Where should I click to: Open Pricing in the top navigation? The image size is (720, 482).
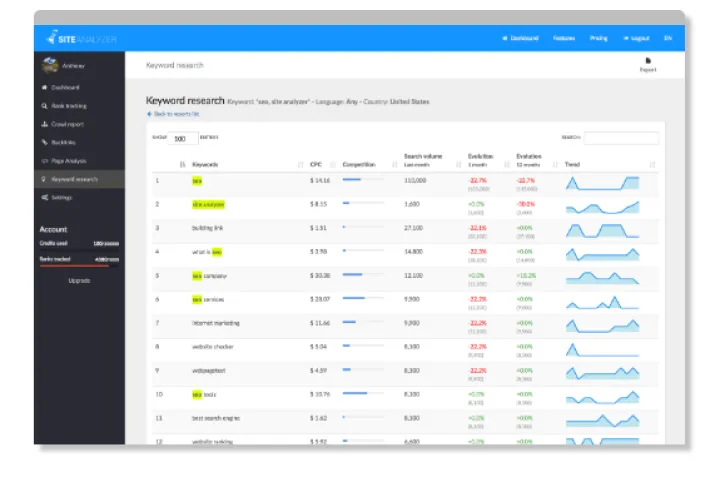click(x=598, y=38)
